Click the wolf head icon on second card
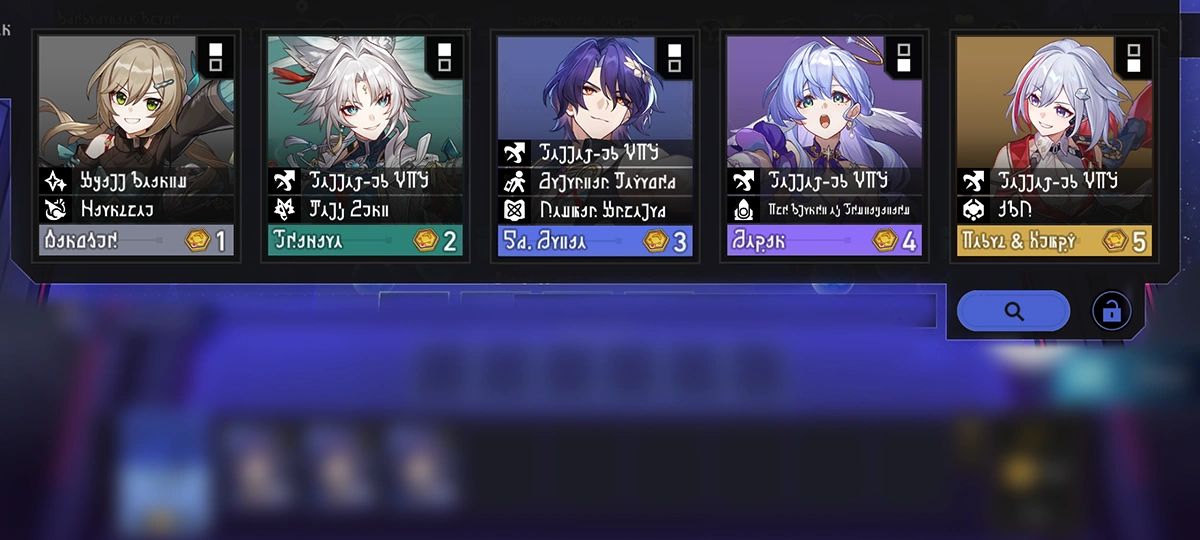 point(282,210)
